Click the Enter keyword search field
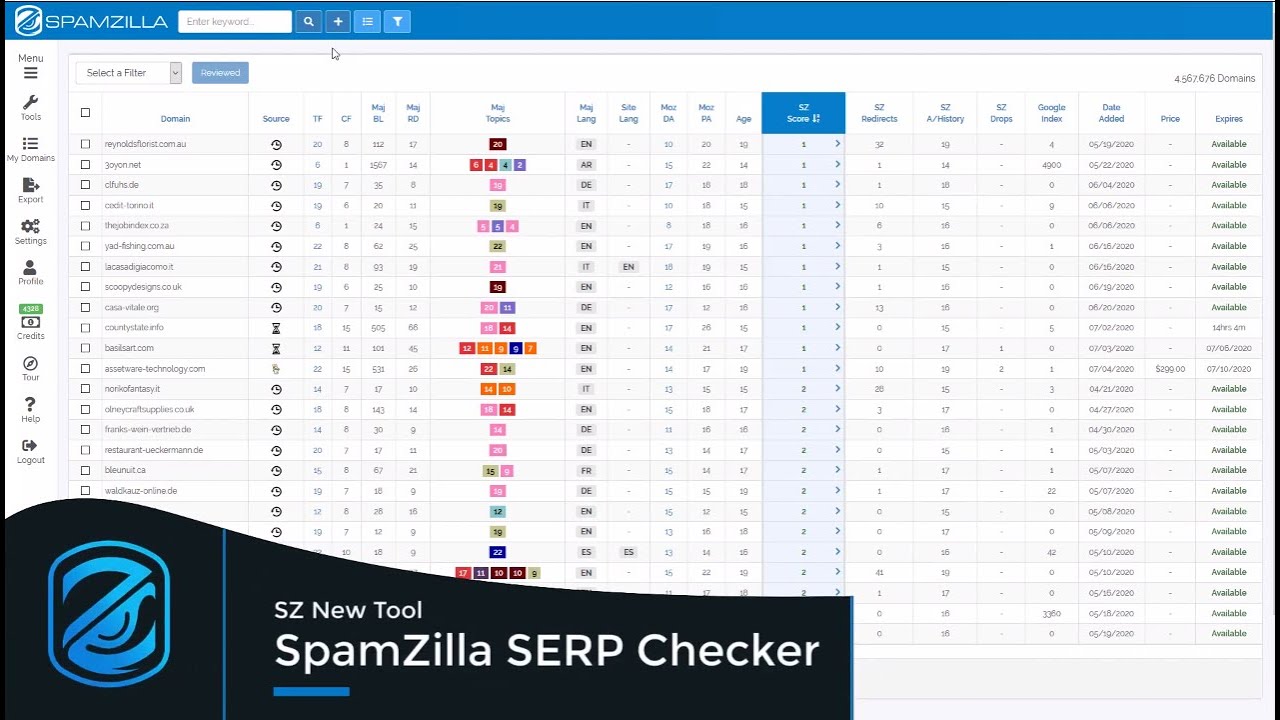1280x720 pixels. click(235, 21)
